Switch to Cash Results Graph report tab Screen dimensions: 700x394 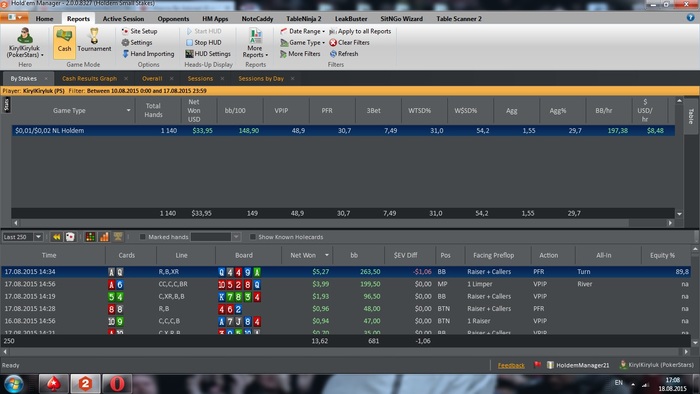(x=89, y=79)
